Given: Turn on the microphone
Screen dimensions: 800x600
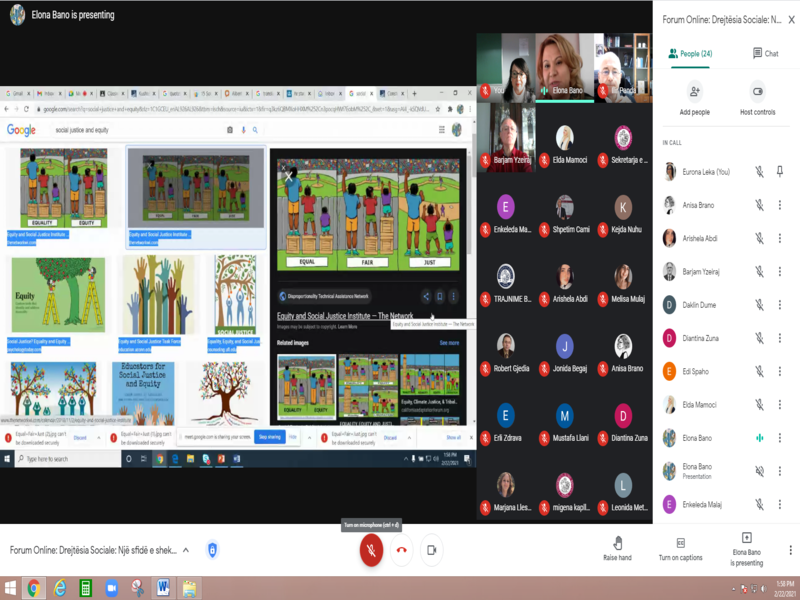Looking at the screenshot, I should point(371,549).
